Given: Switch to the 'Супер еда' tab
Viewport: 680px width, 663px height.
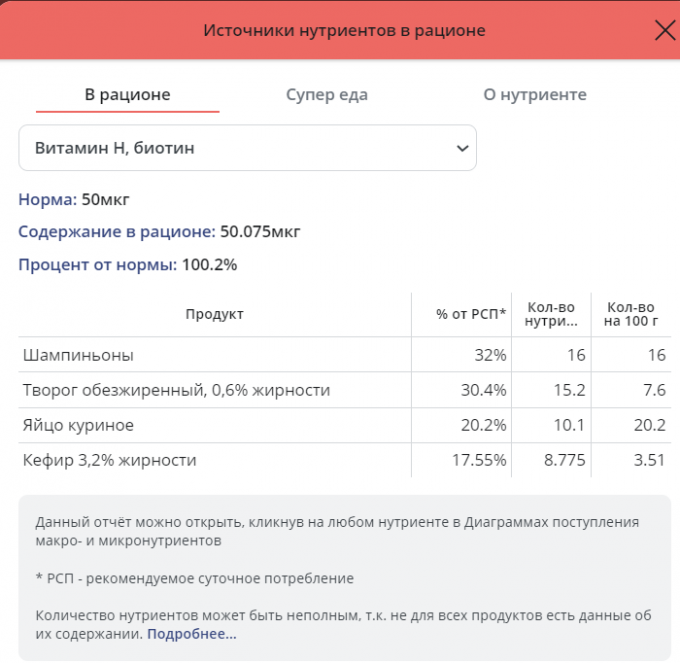Looking at the screenshot, I should pyautogui.click(x=326, y=95).
